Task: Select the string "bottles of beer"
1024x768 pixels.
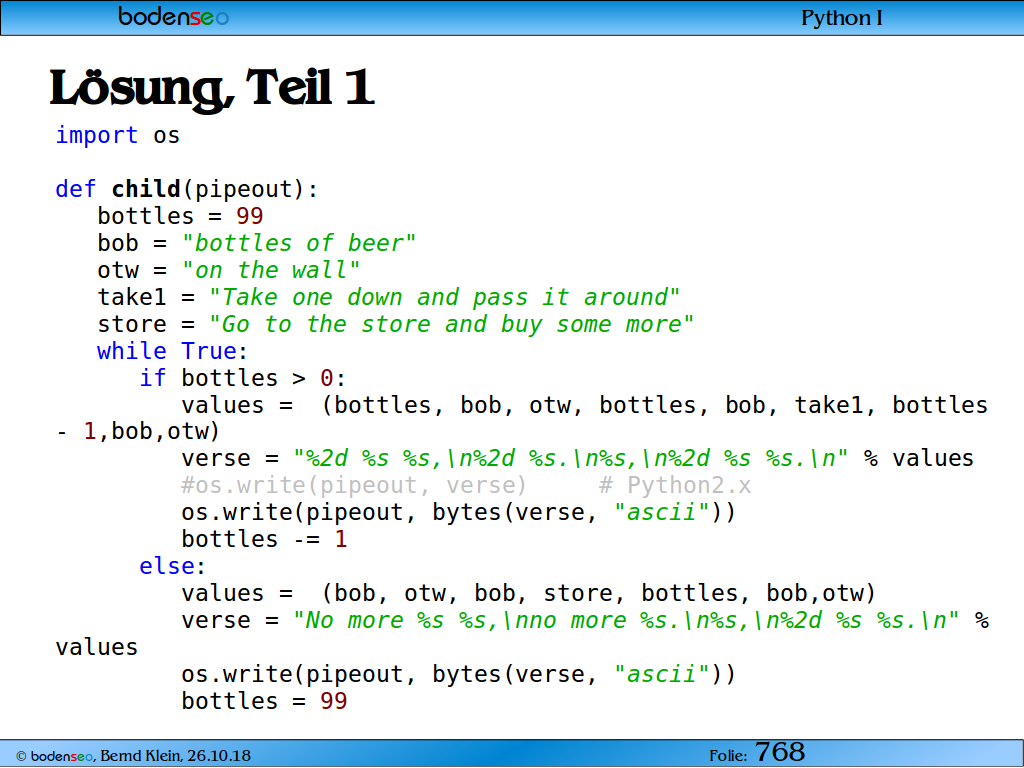Action: pyautogui.click(x=298, y=243)
